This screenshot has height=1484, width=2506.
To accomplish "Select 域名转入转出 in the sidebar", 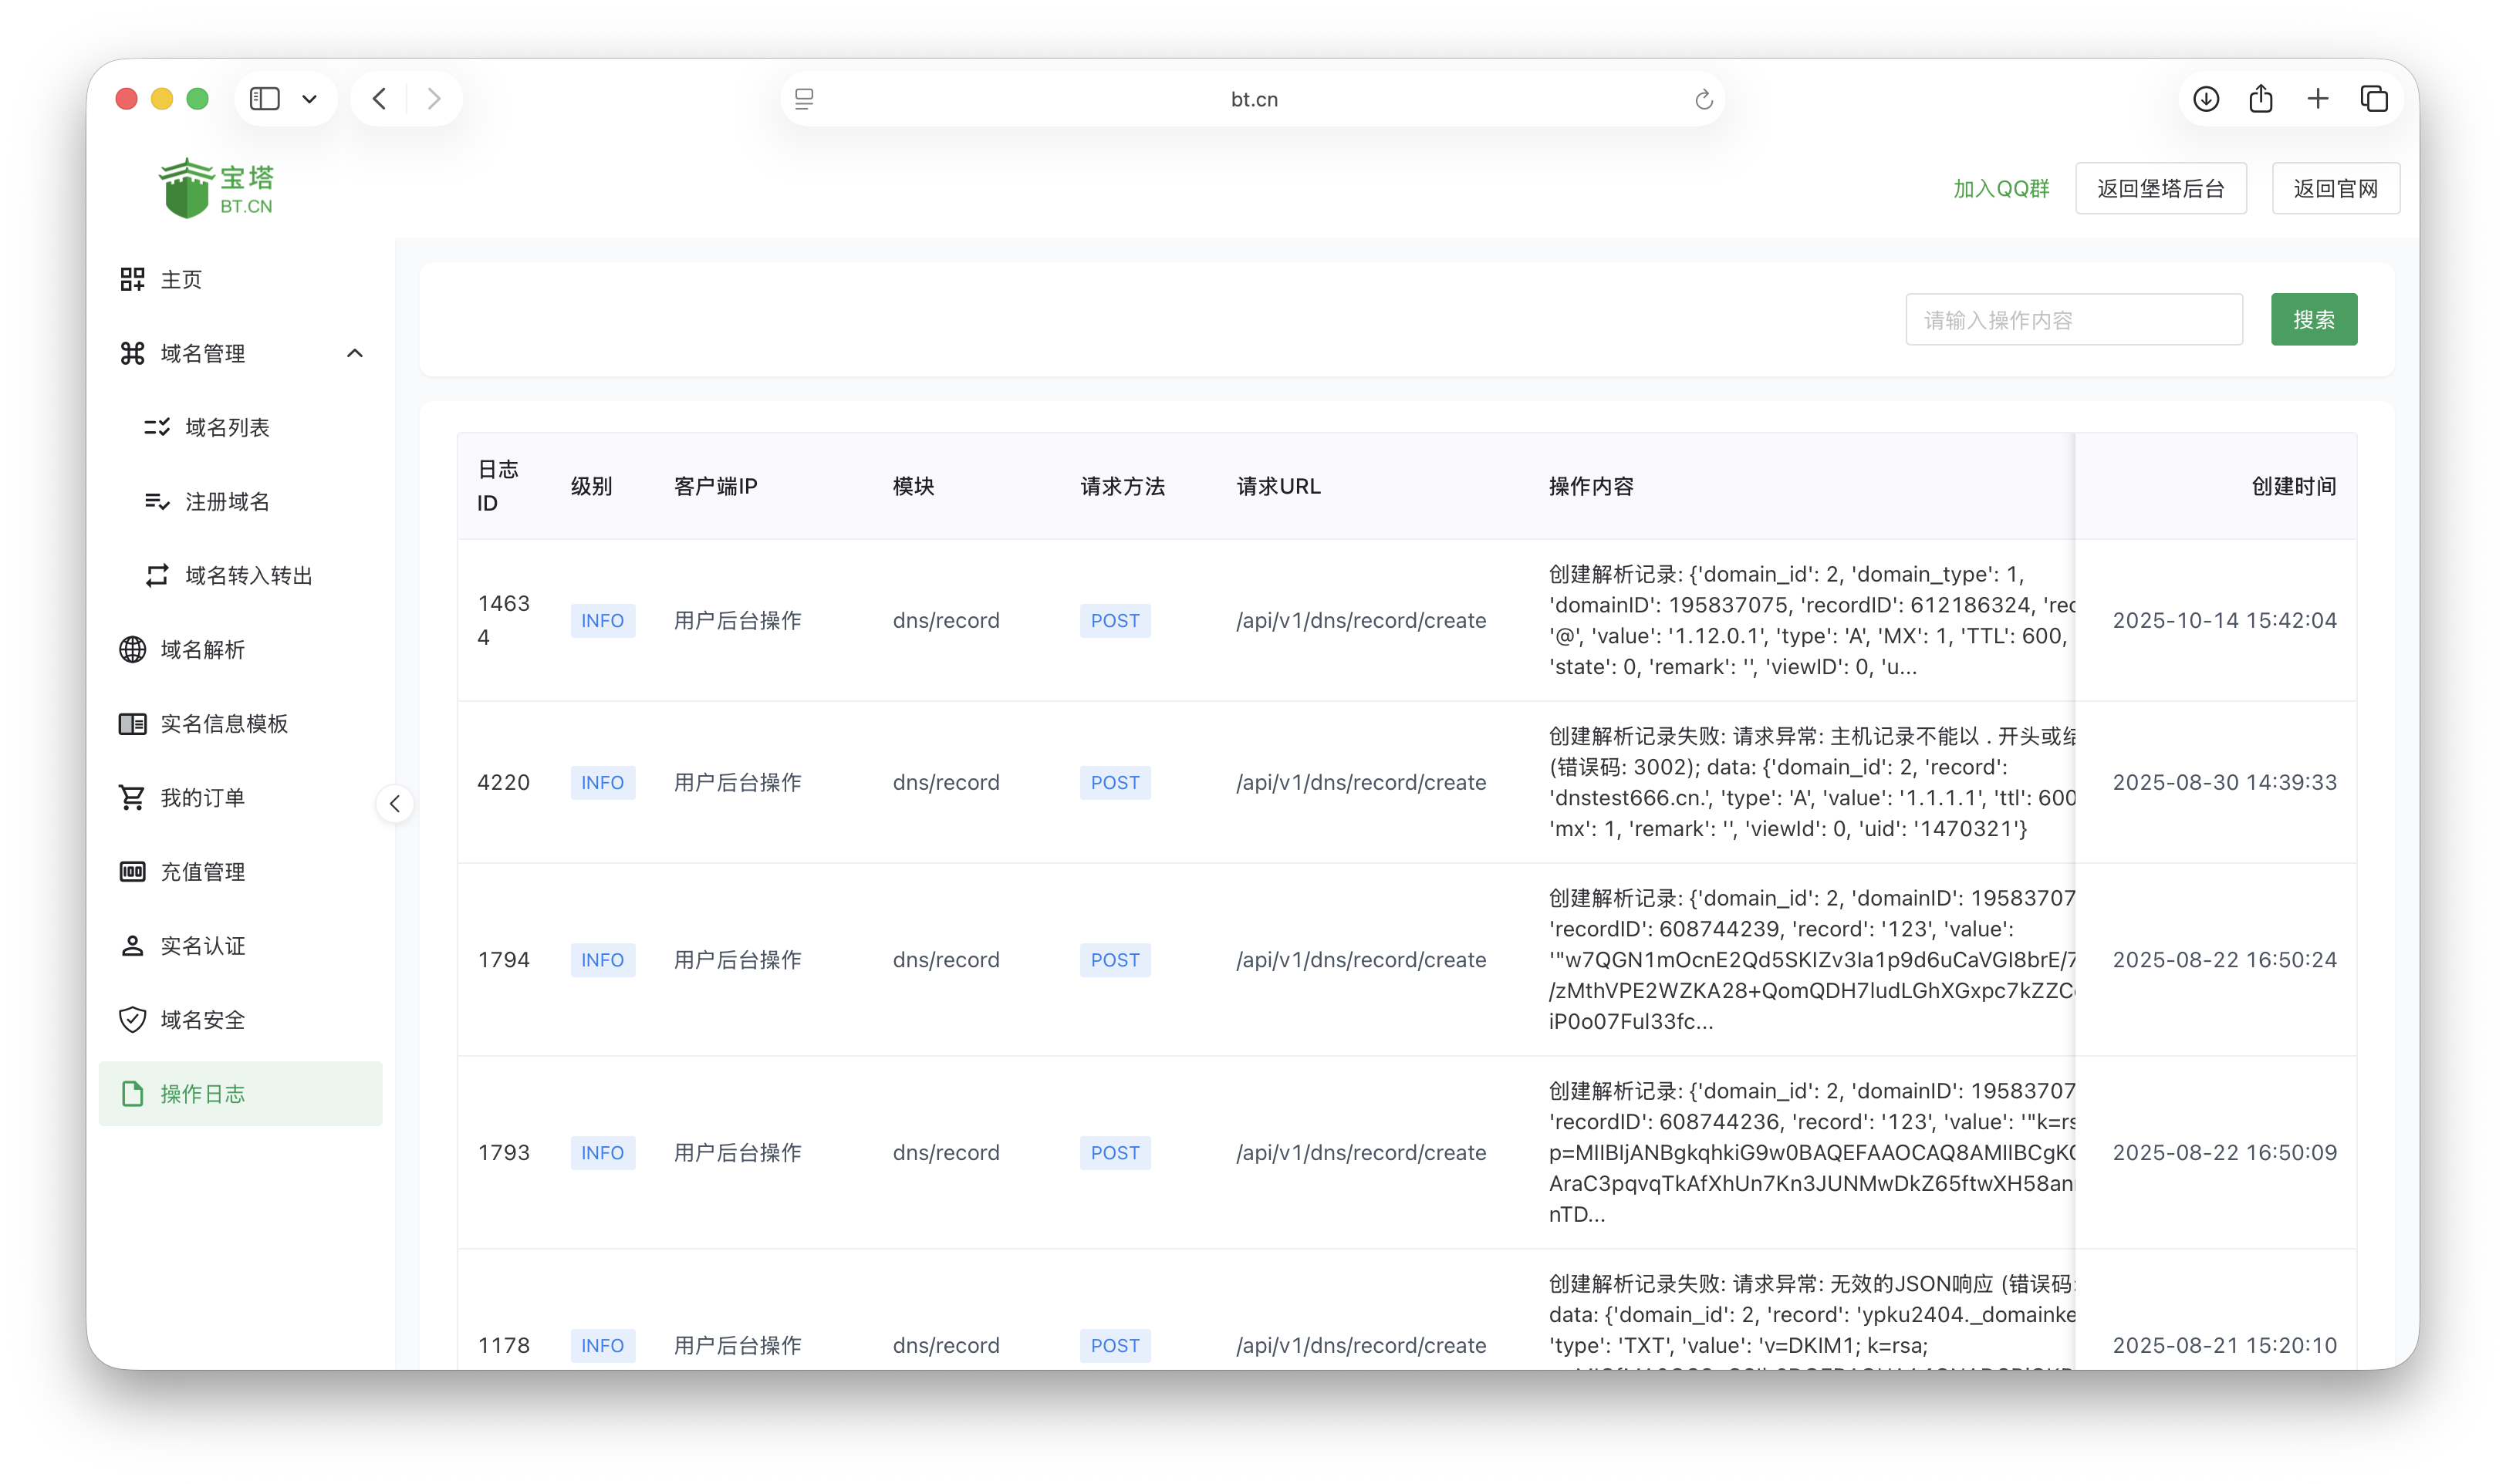I will [x=248, y=576].
